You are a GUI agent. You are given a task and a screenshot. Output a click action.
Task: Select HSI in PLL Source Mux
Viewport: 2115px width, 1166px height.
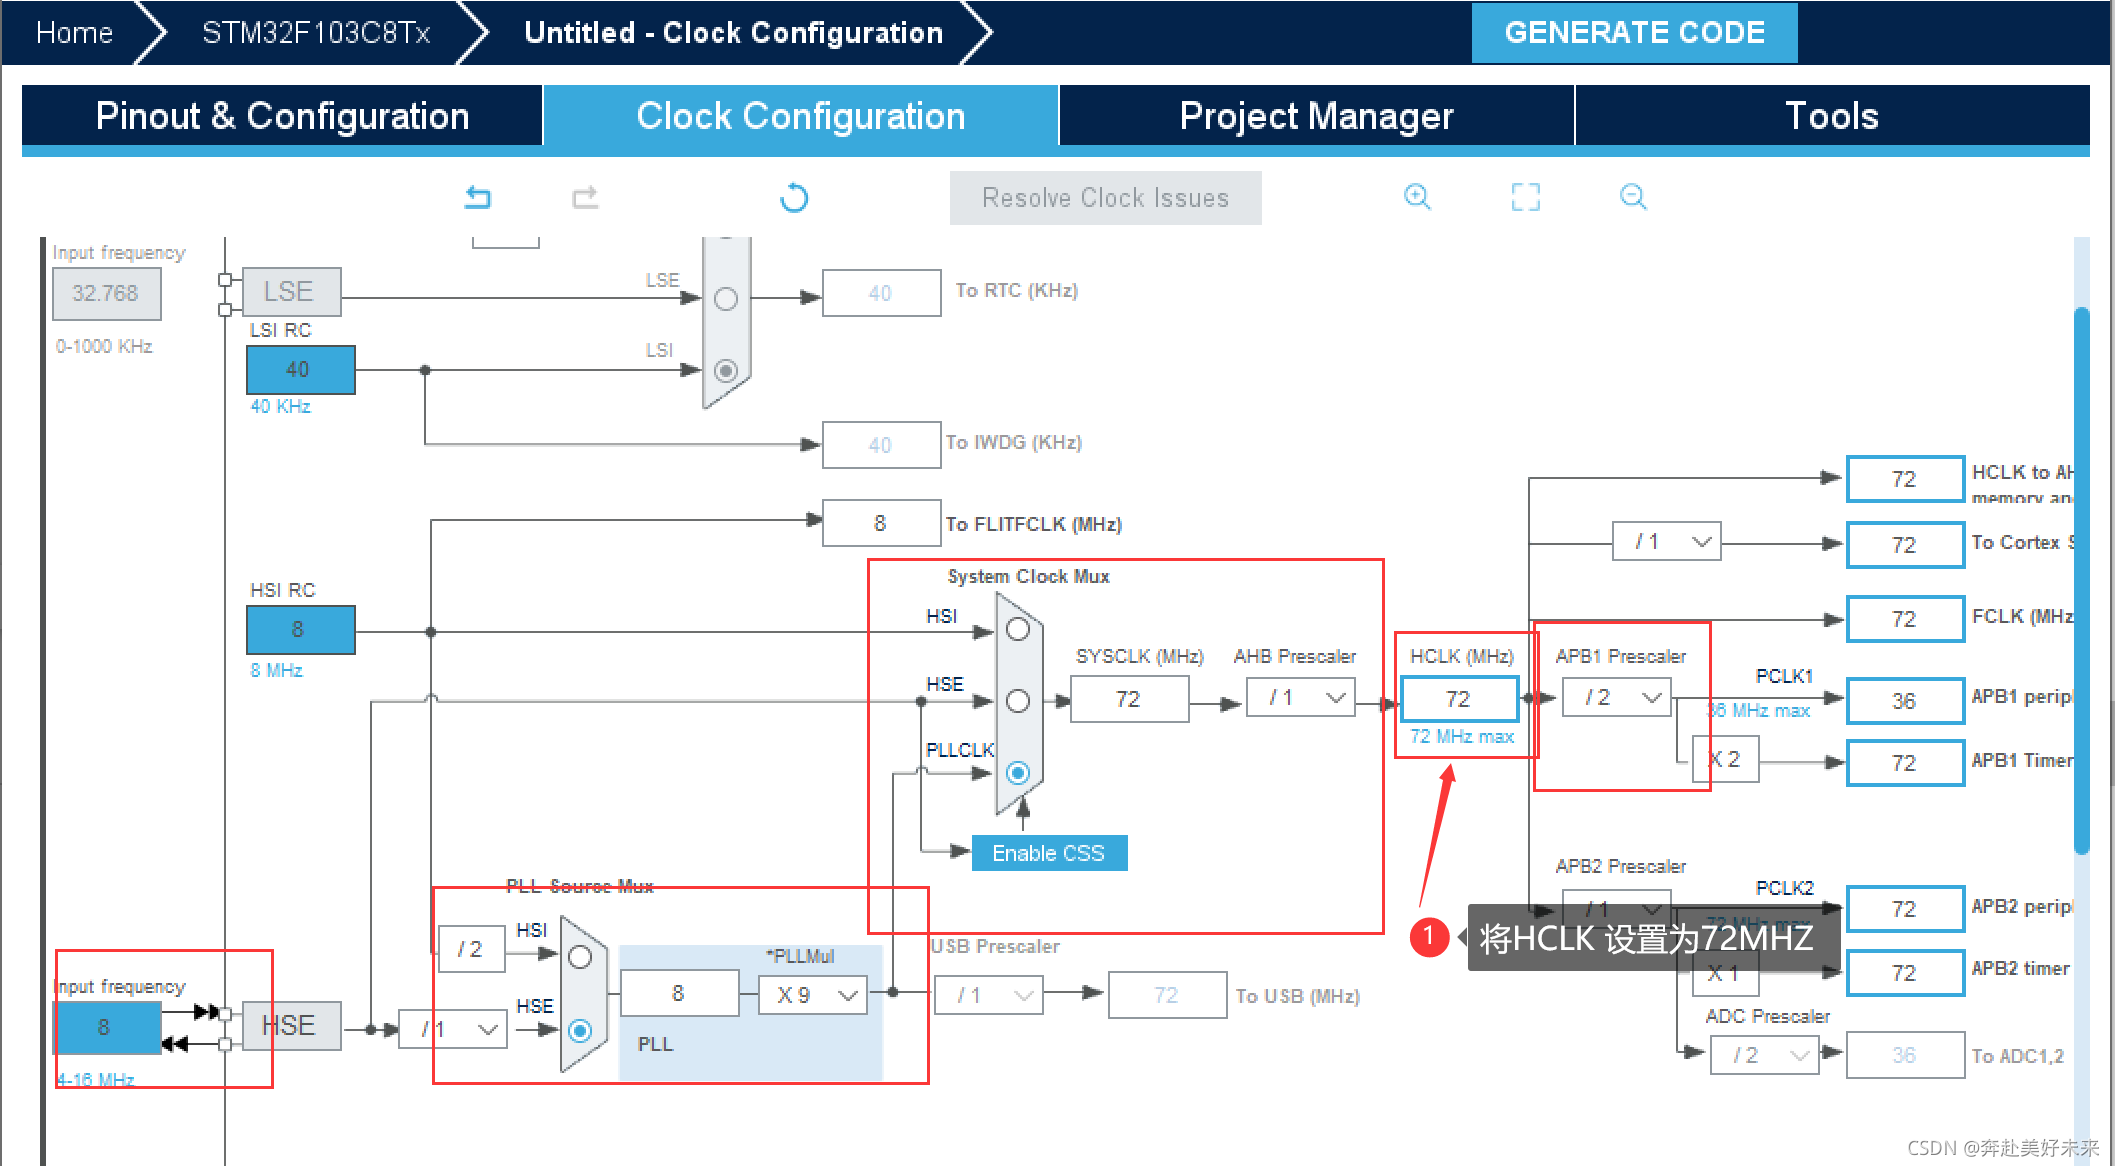580,957
